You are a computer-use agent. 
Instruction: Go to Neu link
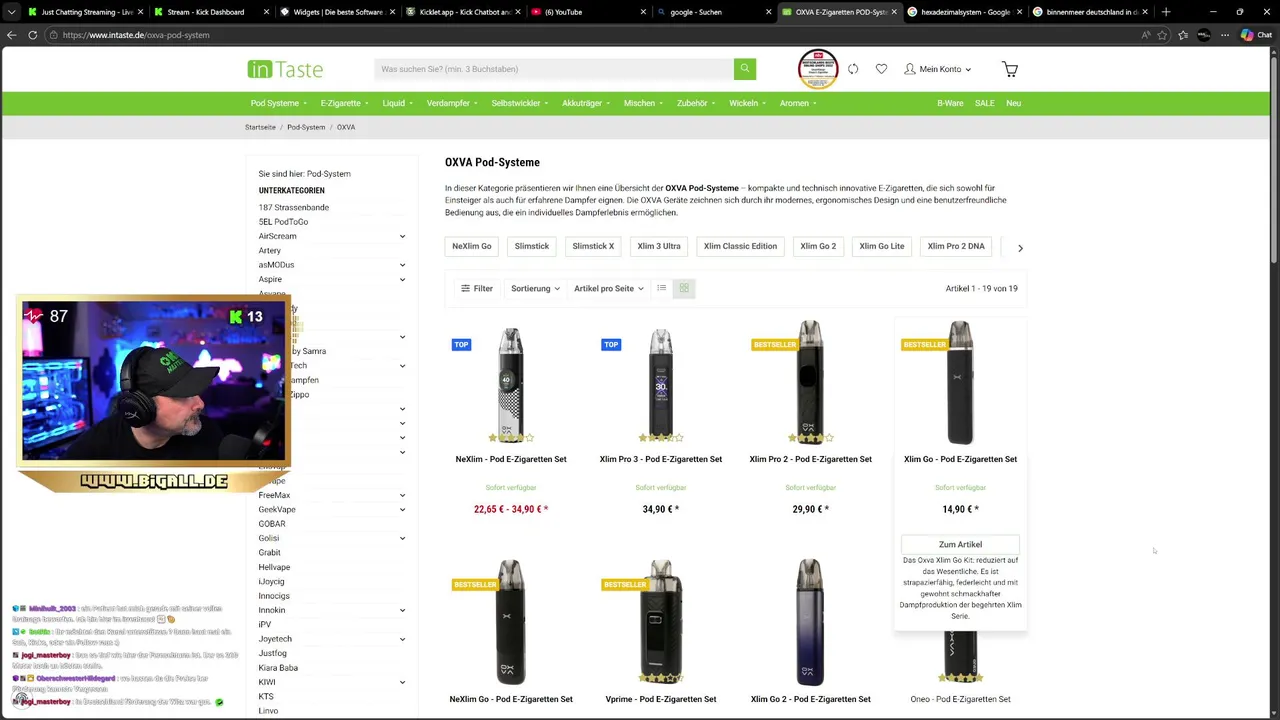pyautogui.click(x=1014, y=103)
